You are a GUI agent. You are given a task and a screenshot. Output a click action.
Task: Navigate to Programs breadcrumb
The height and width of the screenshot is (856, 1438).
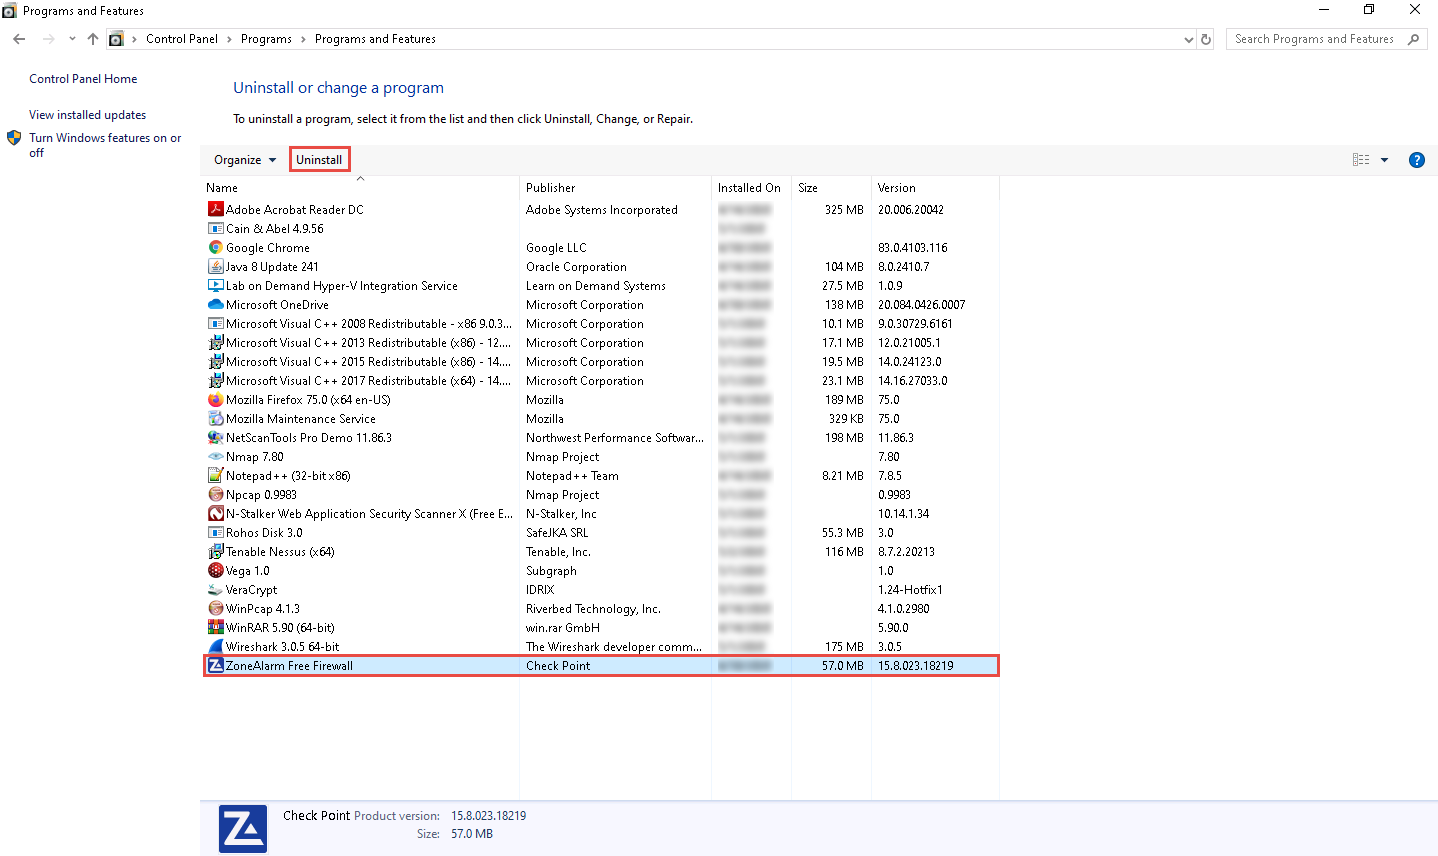coord(266,39)
